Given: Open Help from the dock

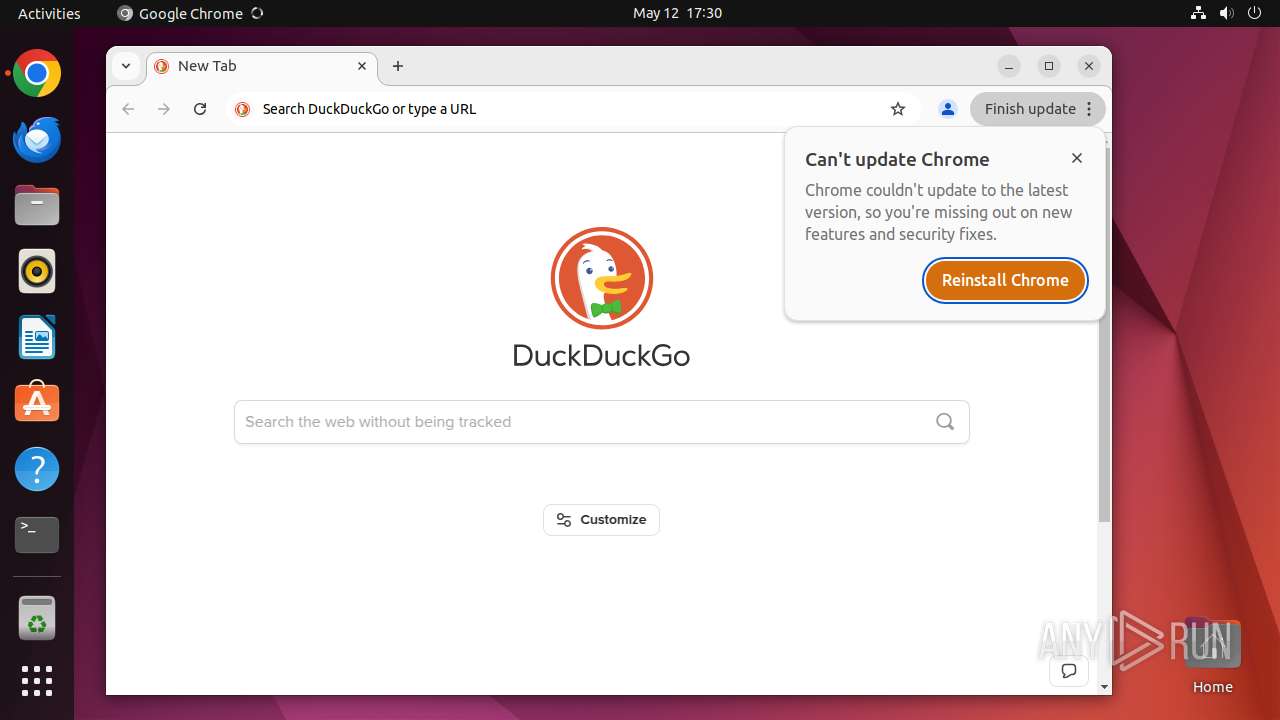Looking at the screenshot, I should pos(37,469).
